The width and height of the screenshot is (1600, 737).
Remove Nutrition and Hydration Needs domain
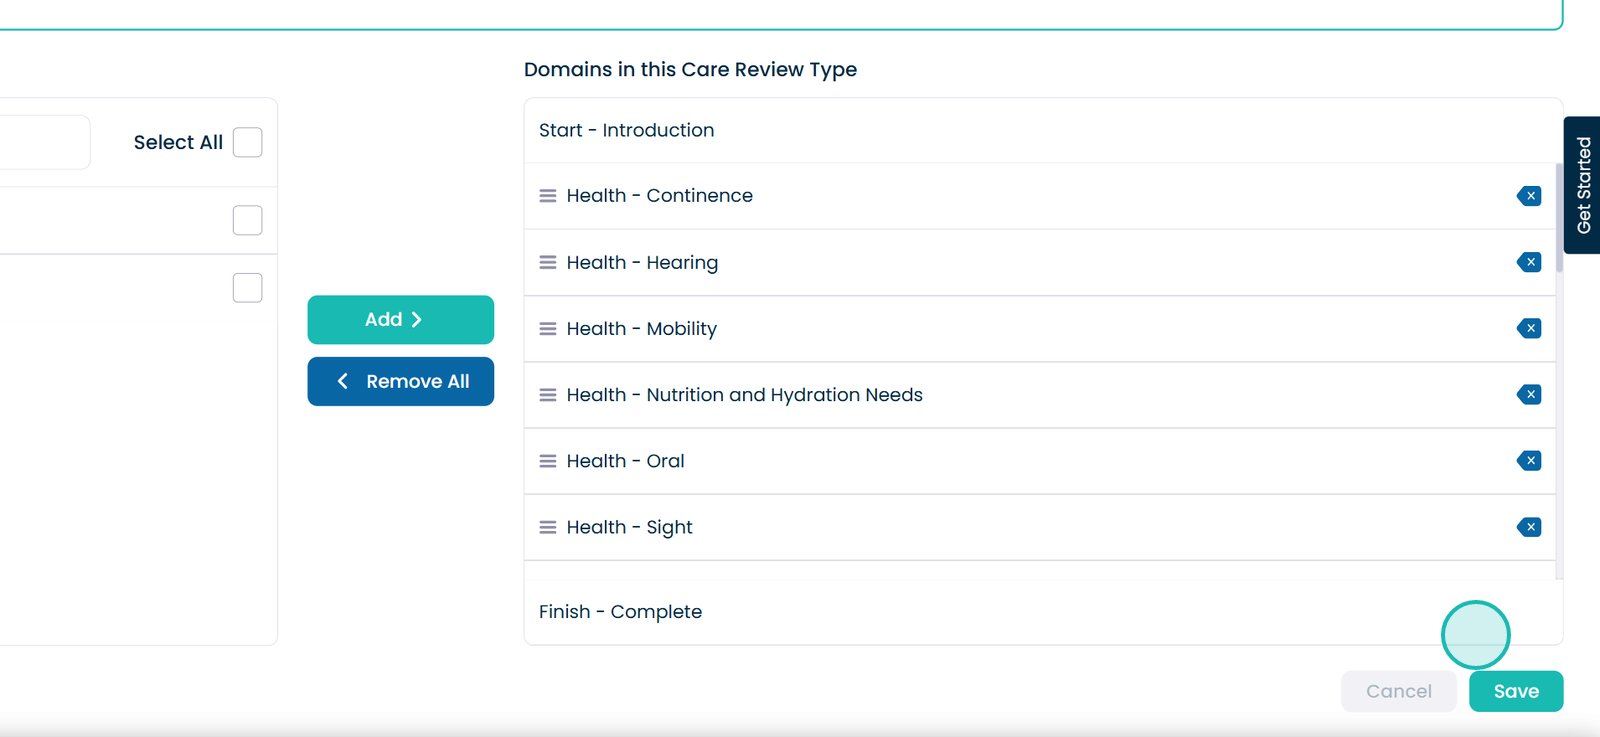click(x=1529, y=395)
